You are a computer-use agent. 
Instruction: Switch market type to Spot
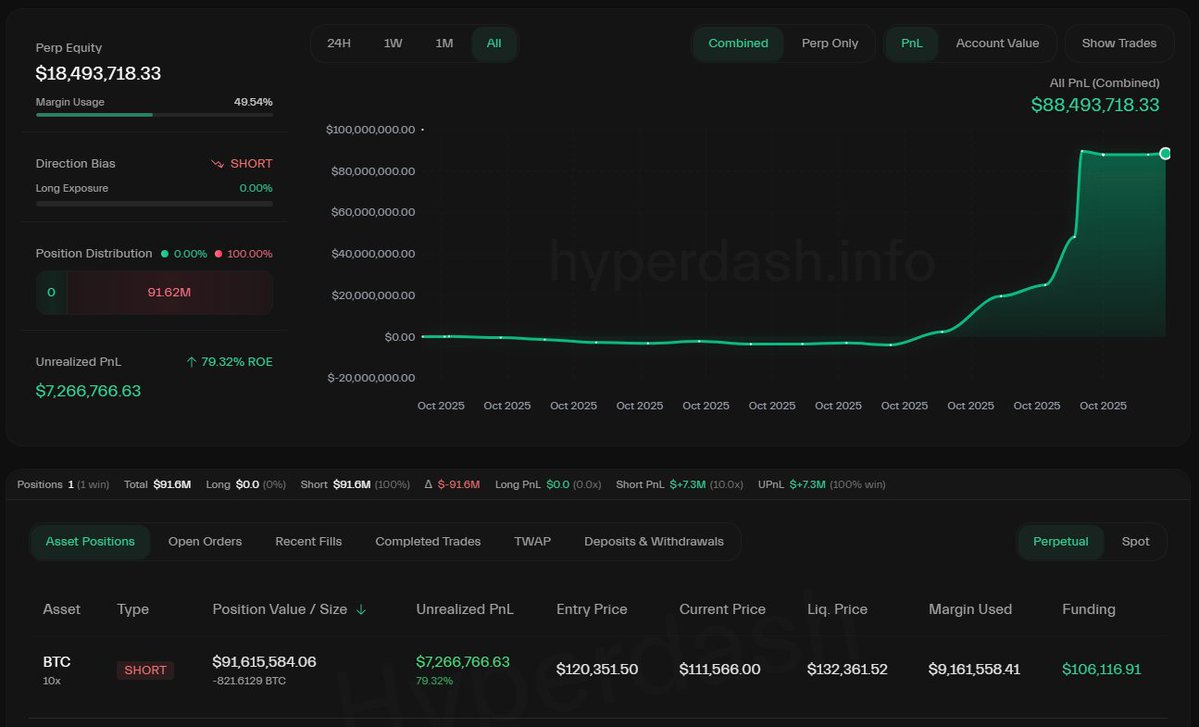coord(1135,542)
